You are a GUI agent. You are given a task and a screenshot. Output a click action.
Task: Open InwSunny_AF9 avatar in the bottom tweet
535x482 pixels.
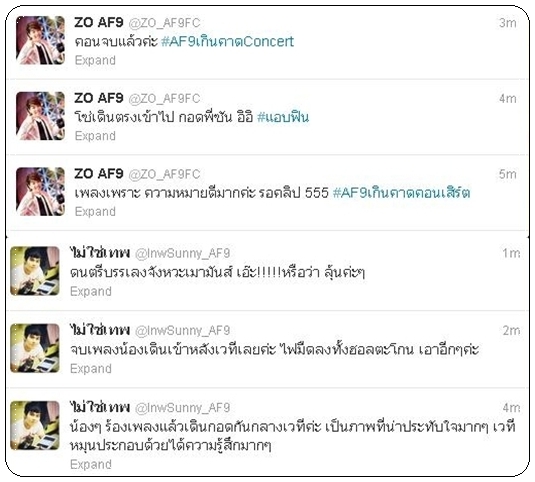35,425
